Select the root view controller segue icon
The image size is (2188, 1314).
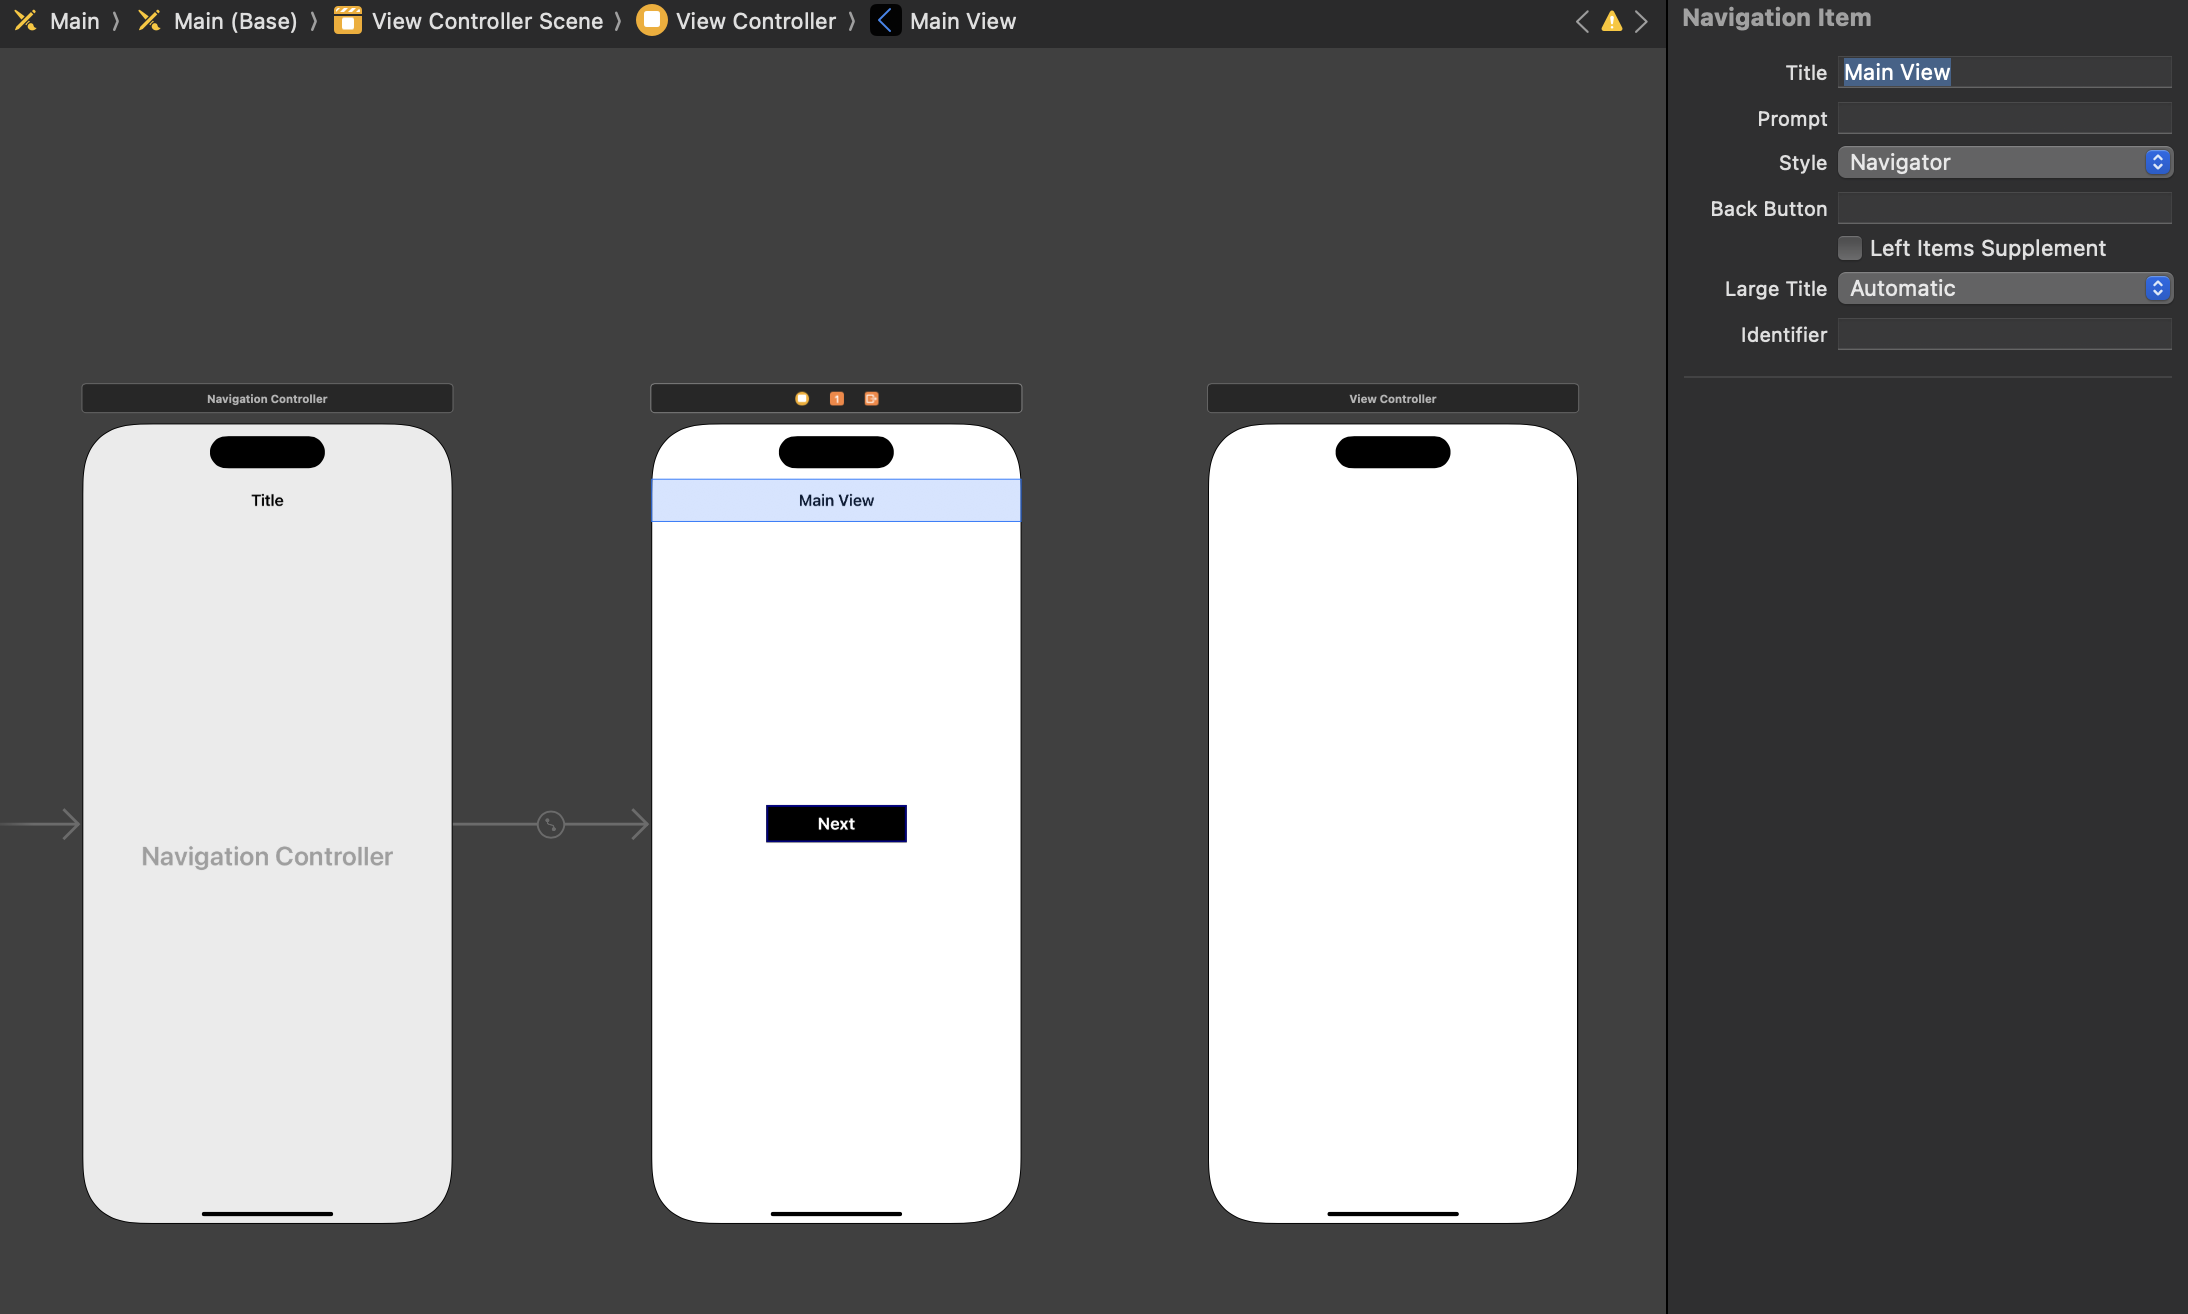(551, 824)
